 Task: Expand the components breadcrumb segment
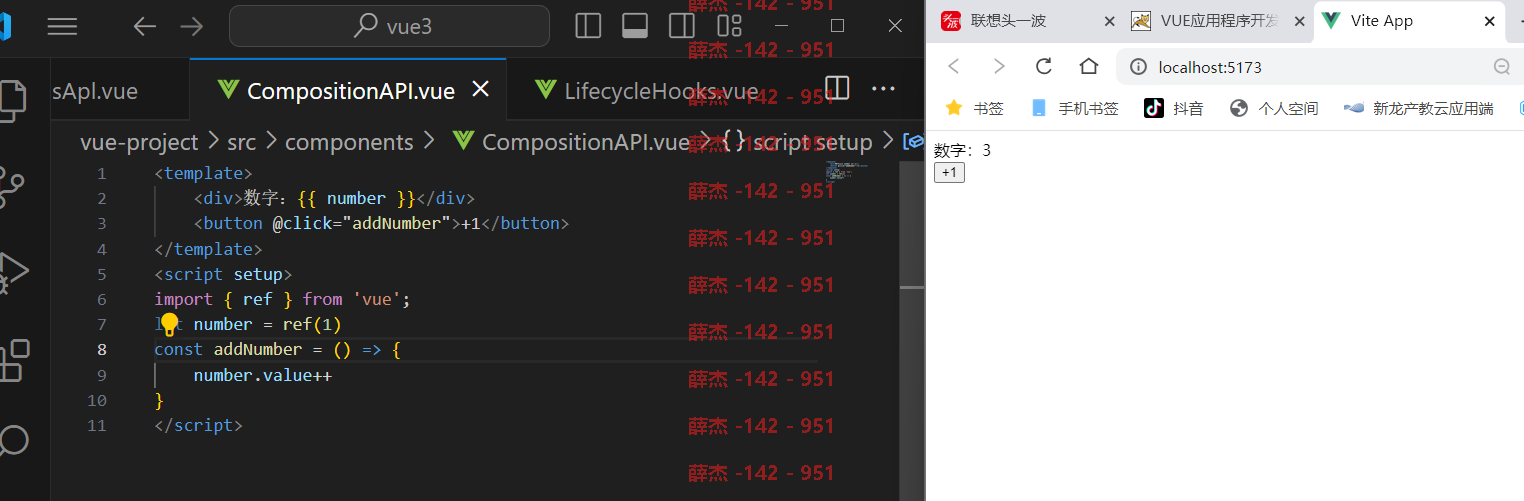[x=349, y=142]
